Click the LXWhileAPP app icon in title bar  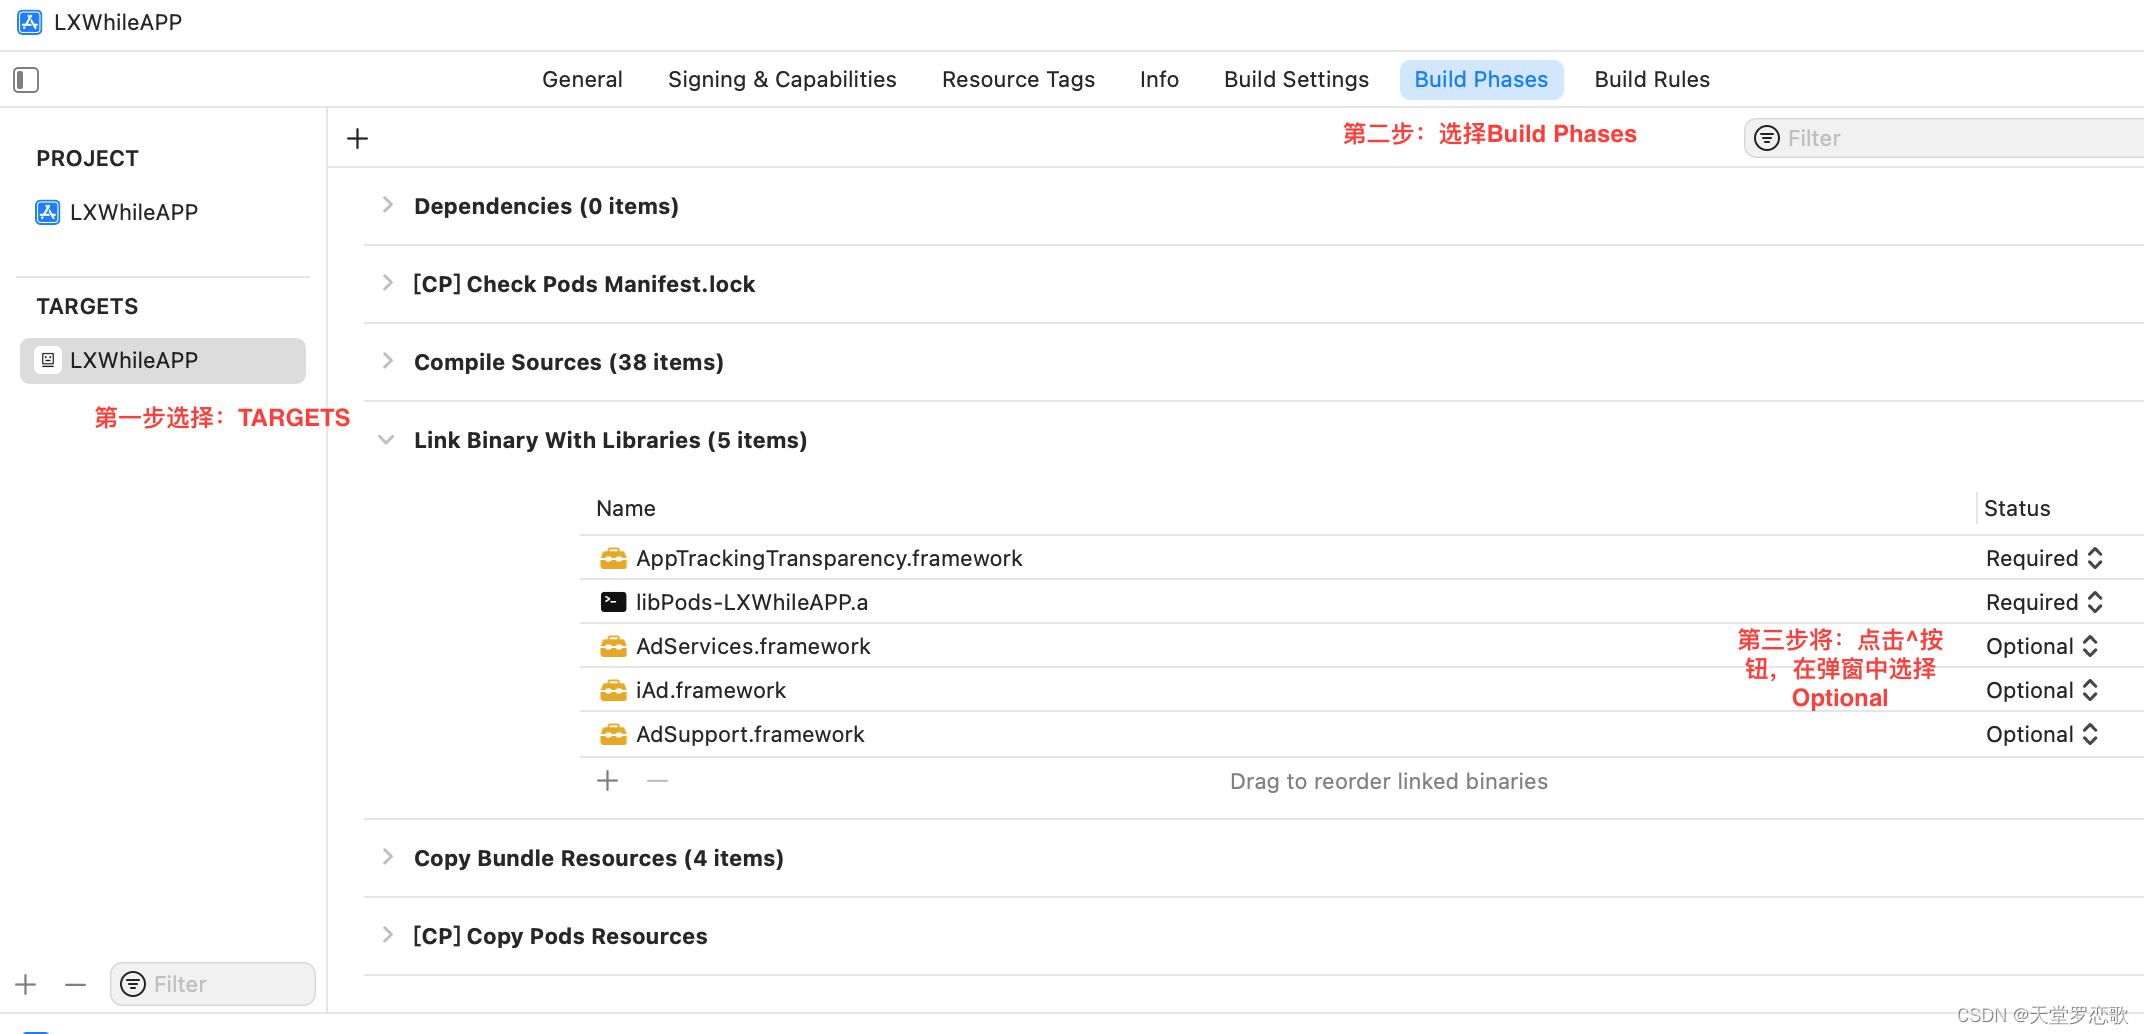tap(29, 22)
